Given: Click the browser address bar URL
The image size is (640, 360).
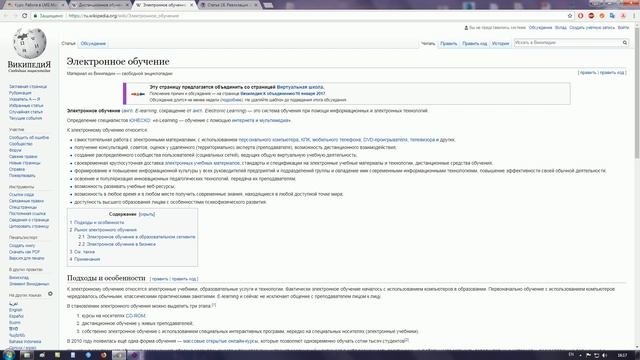Looking at the screenshot, I should [x=124, y=16].
